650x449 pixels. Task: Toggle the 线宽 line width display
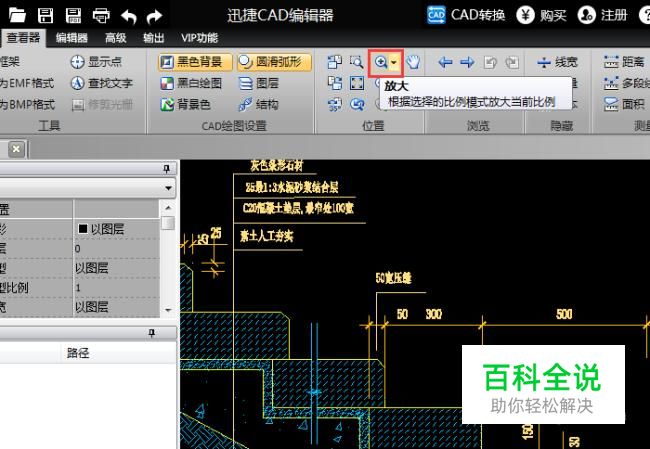557,63
